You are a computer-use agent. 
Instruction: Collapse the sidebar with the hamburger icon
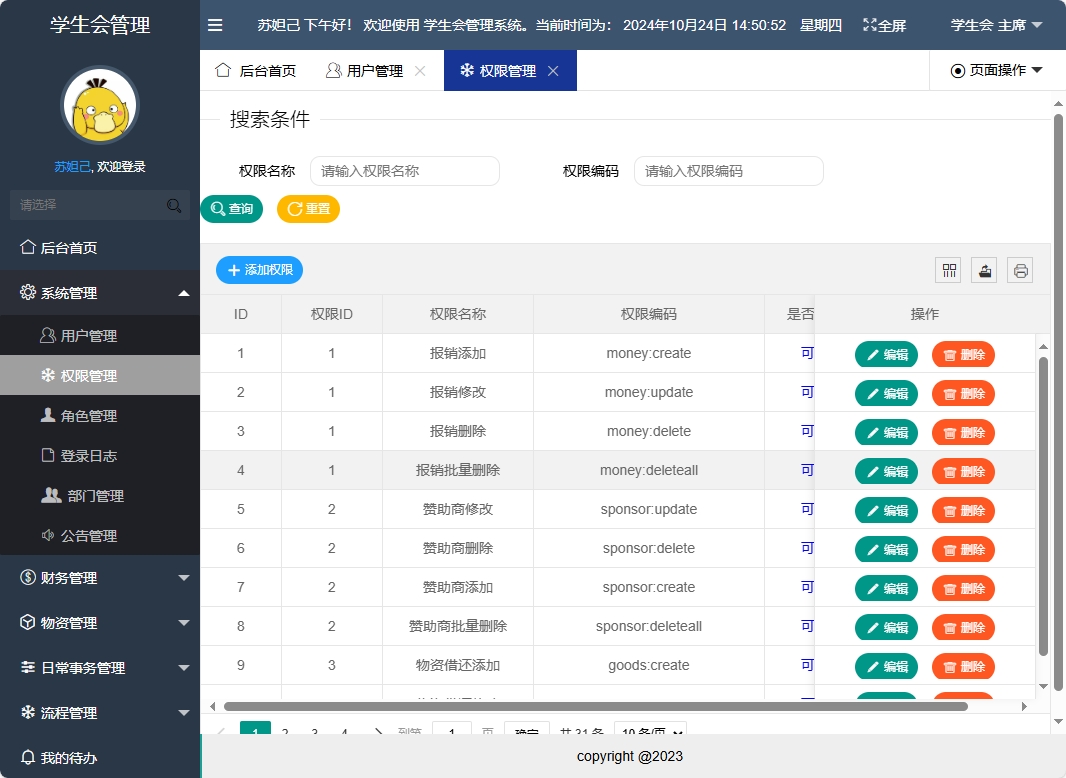(215, 25)
